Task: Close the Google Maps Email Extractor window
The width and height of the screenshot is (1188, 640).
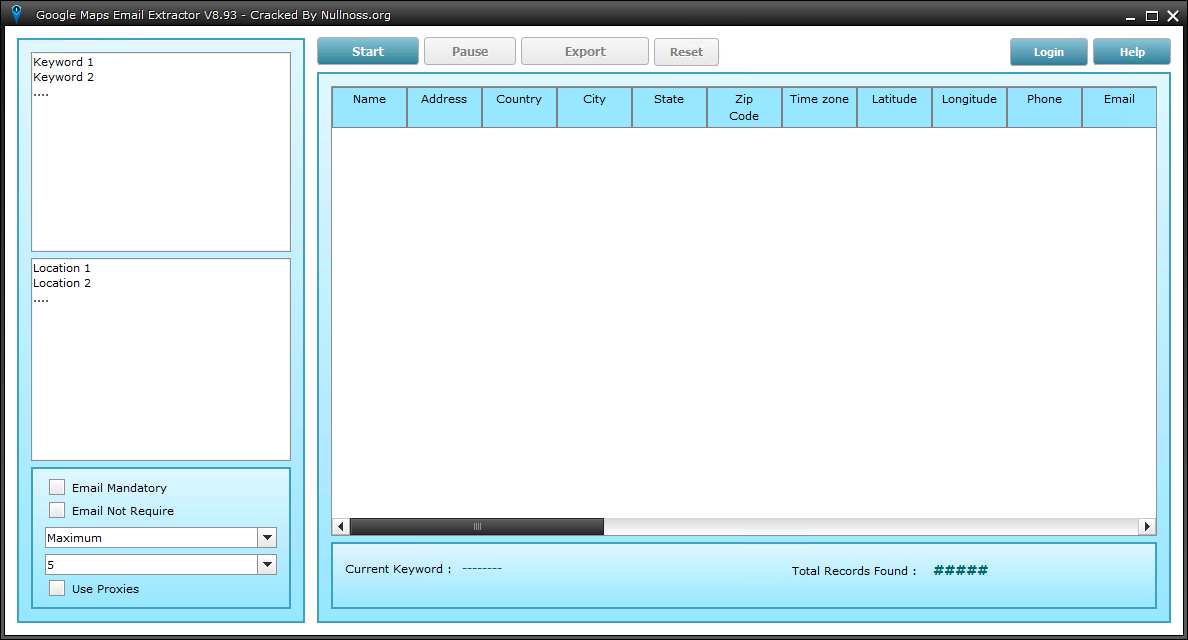Action: pyautogui.click(x=1173, y=16)
